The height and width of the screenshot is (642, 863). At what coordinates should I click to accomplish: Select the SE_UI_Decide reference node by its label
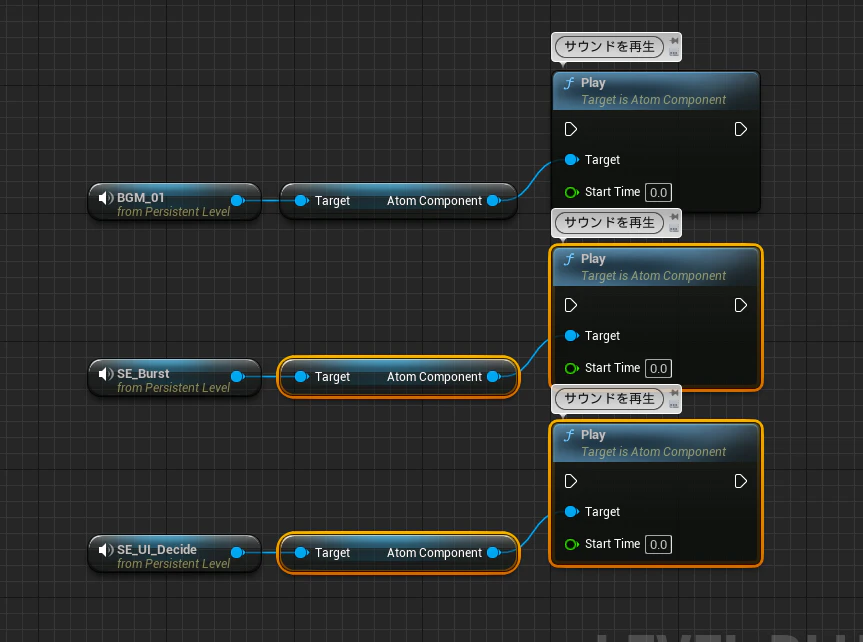157,549
